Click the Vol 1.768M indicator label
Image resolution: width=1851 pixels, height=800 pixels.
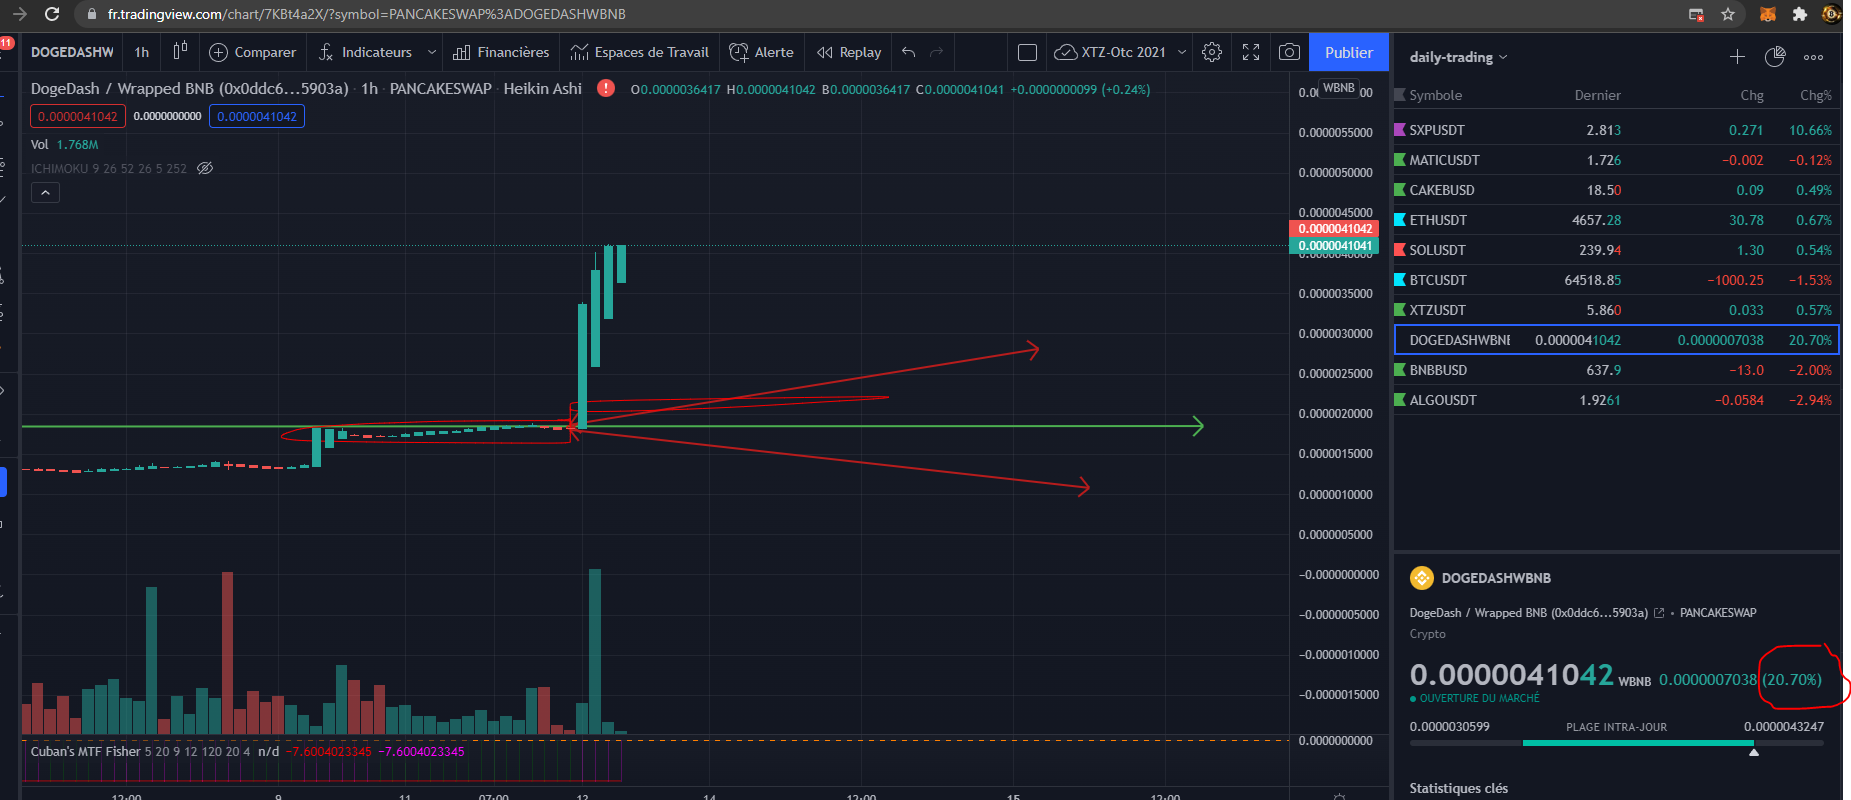[x=65, y=145]
